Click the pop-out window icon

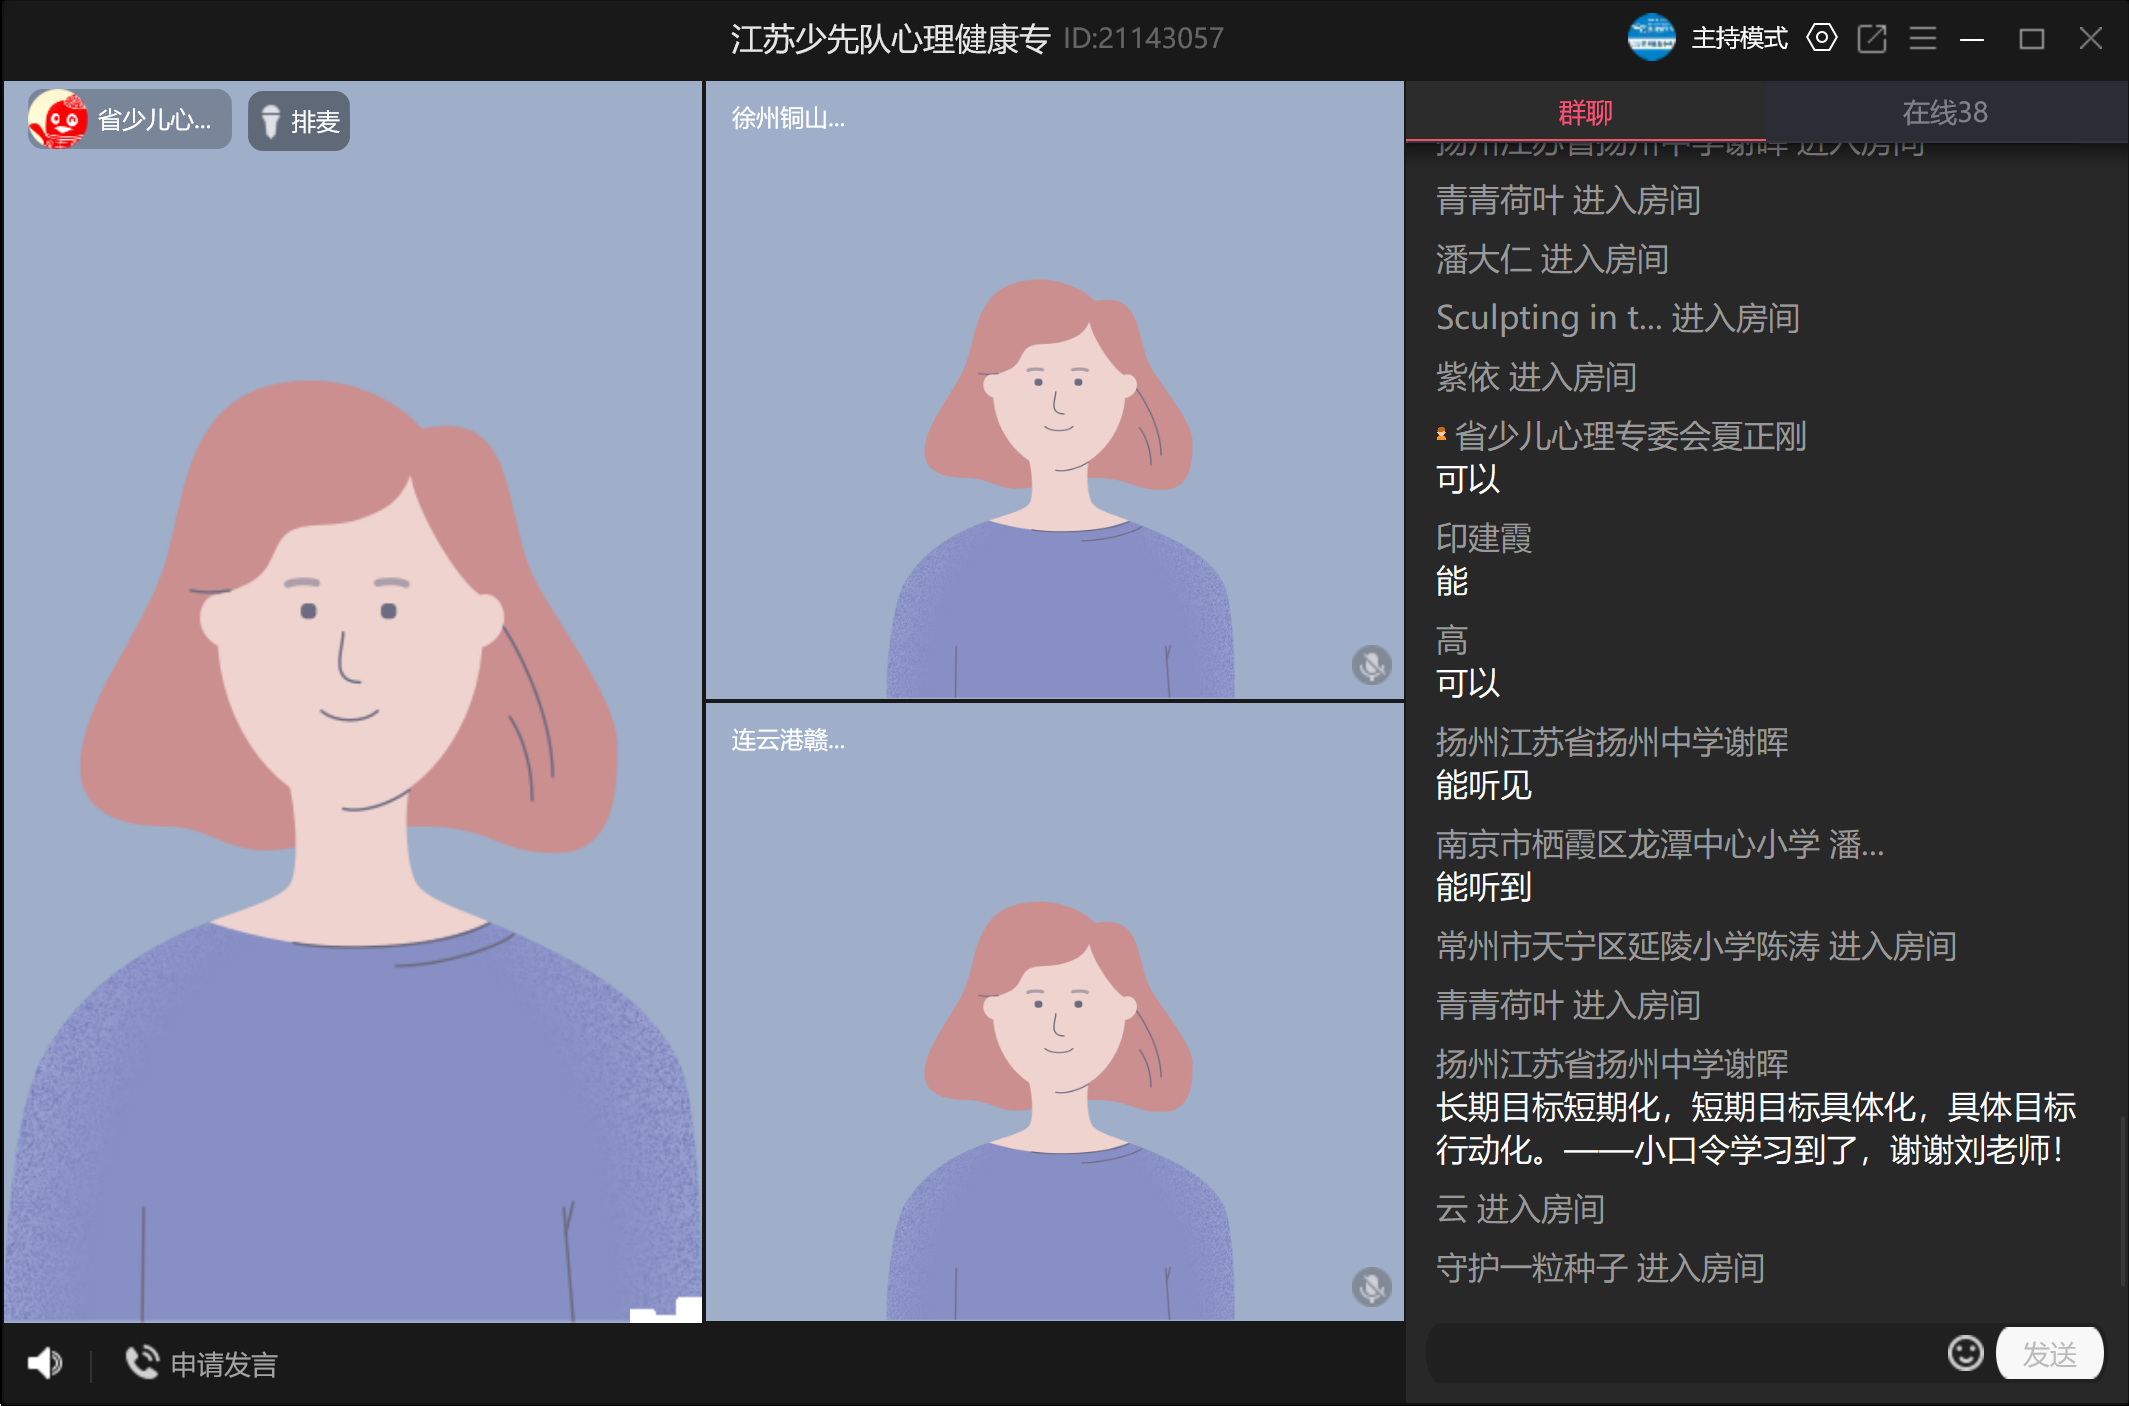(1871, 38)
